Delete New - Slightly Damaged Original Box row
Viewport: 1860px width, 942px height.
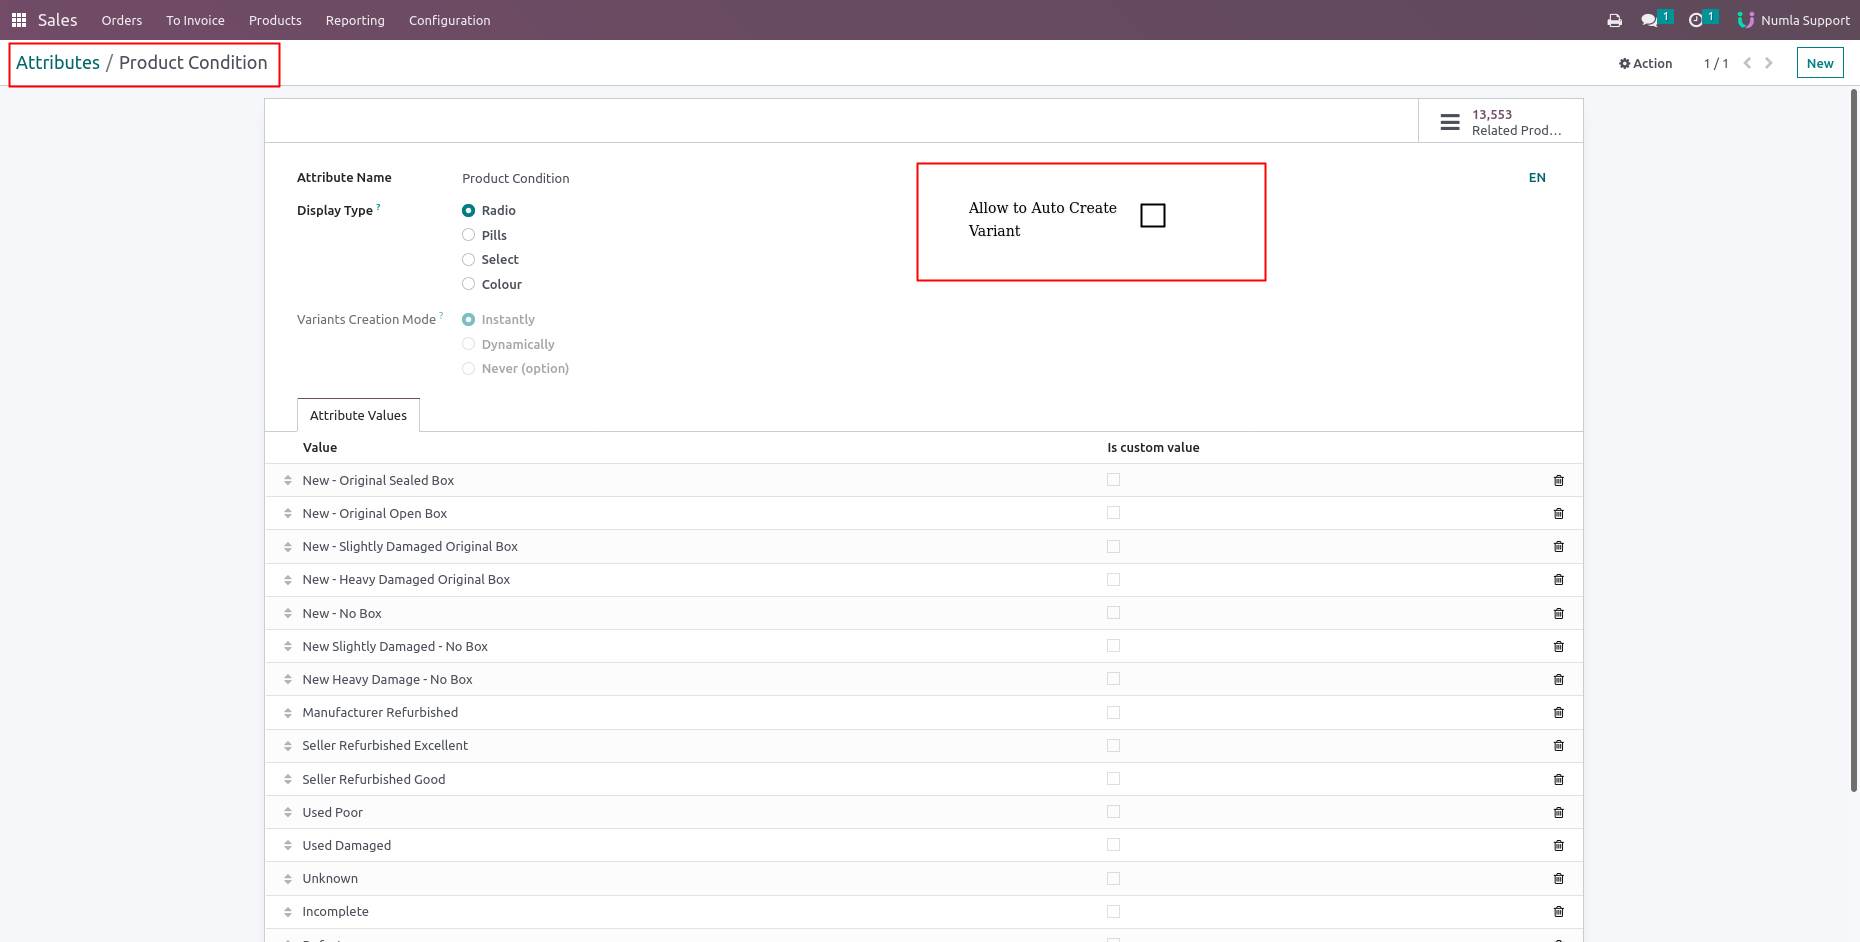1558,547
